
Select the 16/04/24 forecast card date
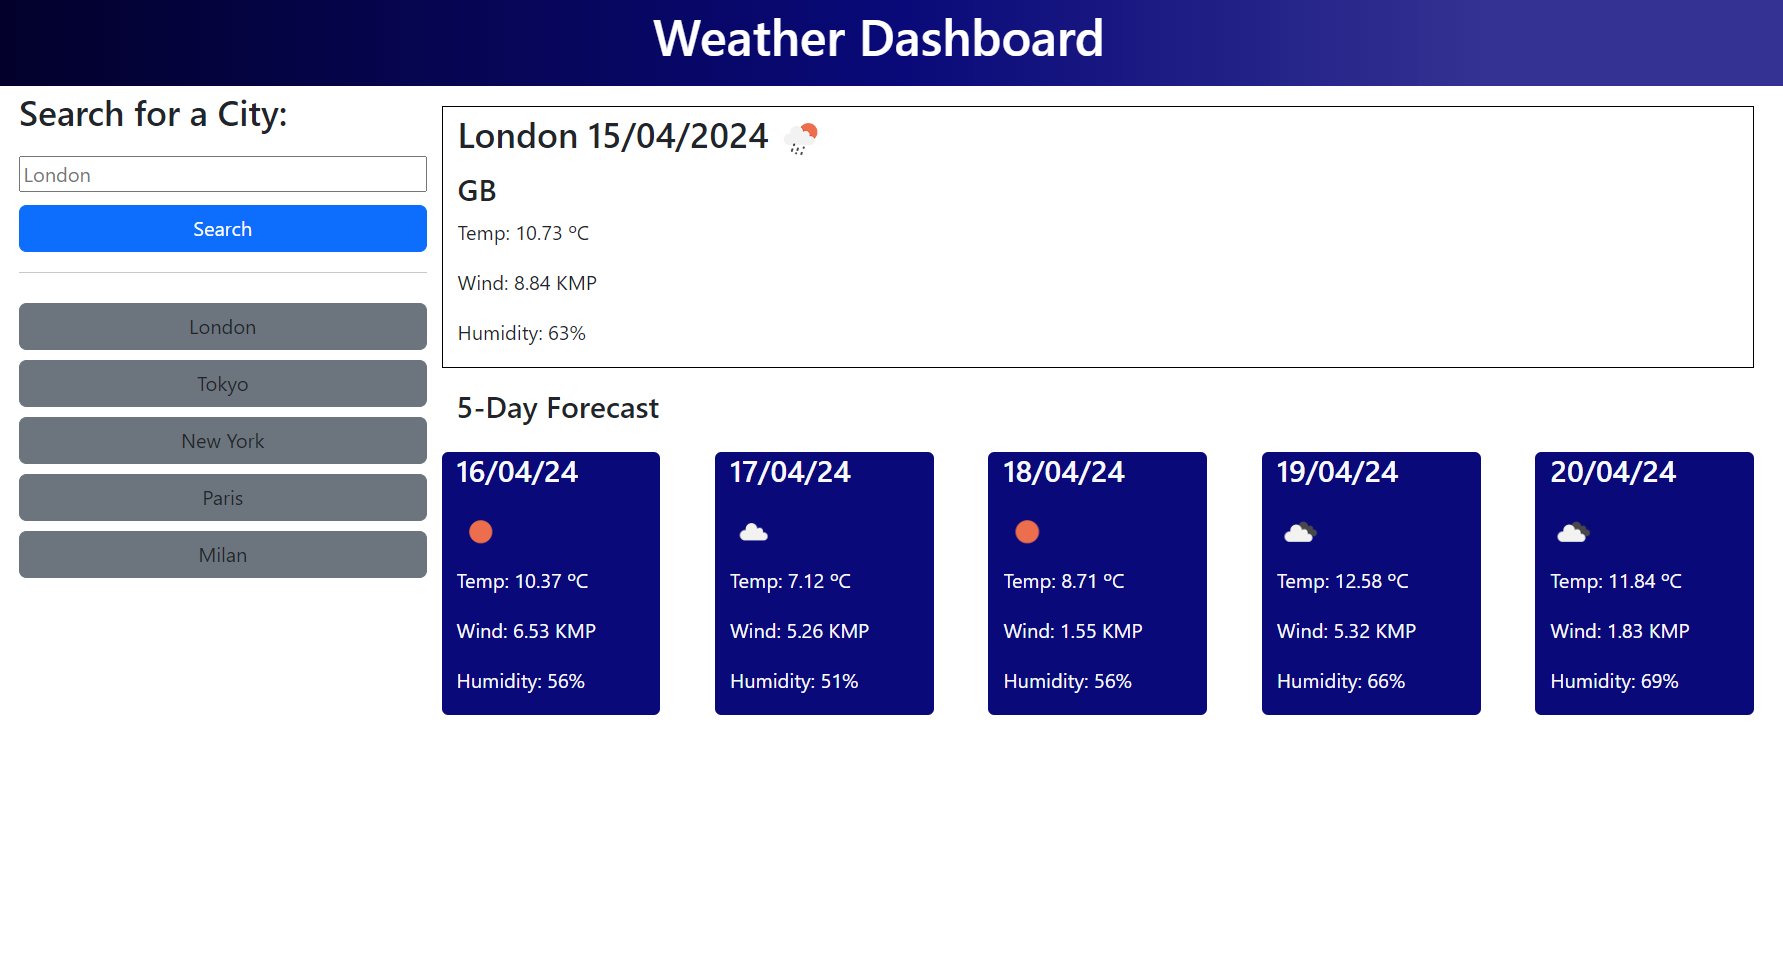pyautogui.click(x=517, y=472)
